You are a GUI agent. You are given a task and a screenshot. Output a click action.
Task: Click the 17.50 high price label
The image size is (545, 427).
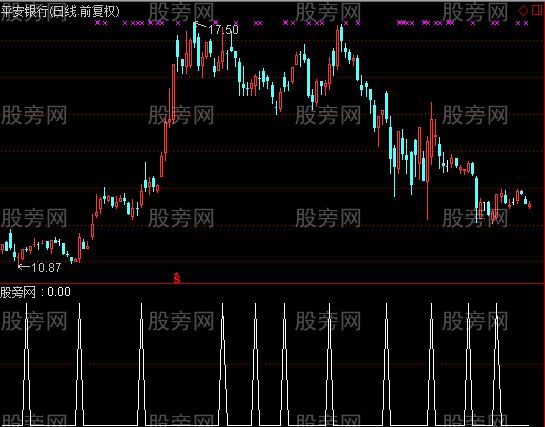tap(223, 30)
